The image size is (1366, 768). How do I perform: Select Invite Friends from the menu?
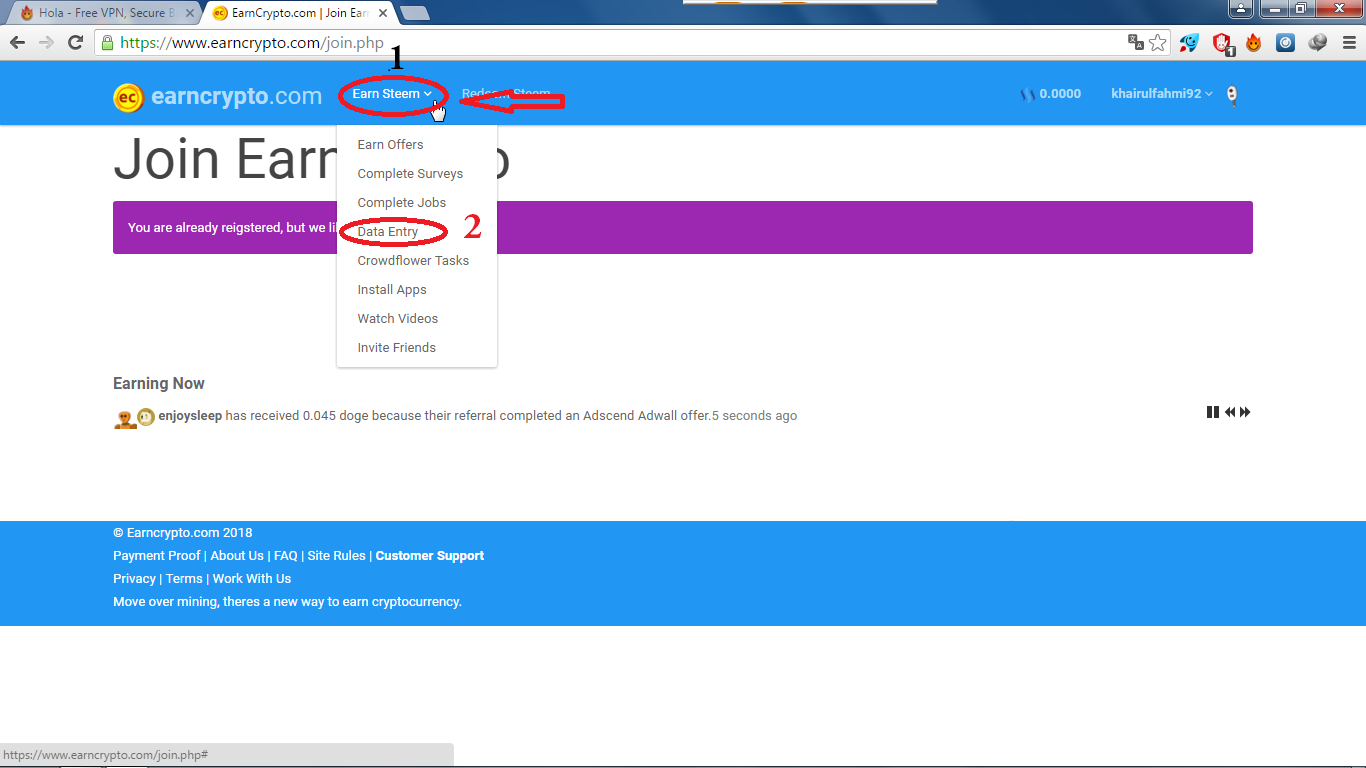397,347
